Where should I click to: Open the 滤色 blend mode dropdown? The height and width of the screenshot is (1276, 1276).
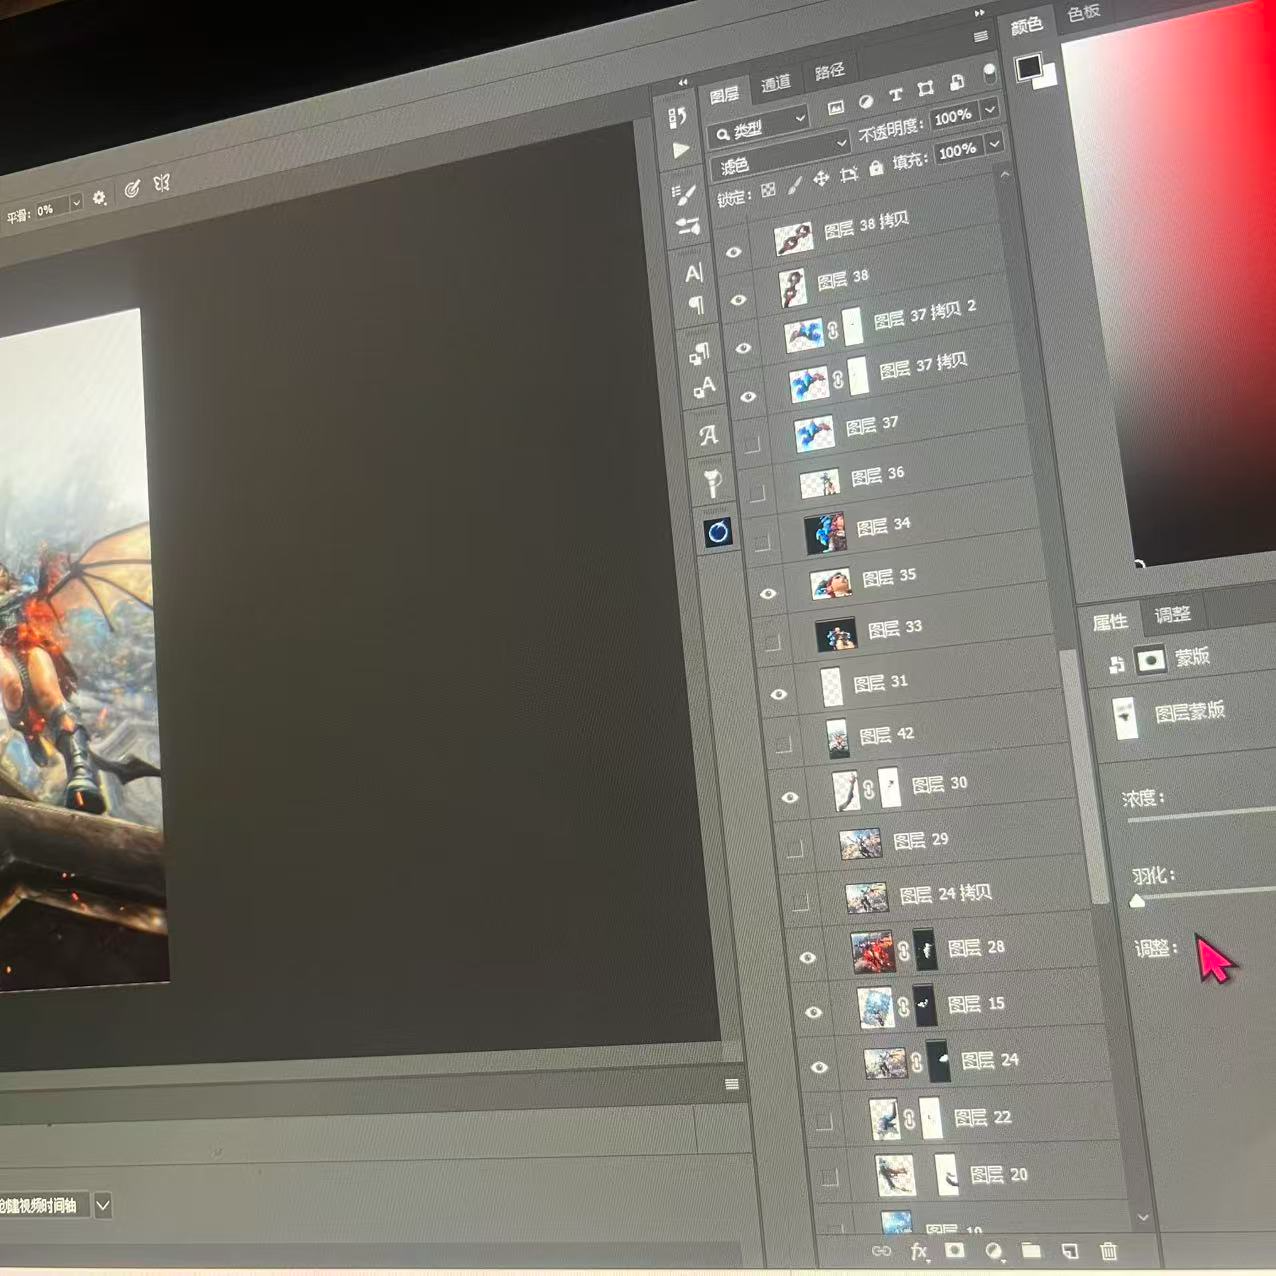pyautogui.click(x=780, y=161)
